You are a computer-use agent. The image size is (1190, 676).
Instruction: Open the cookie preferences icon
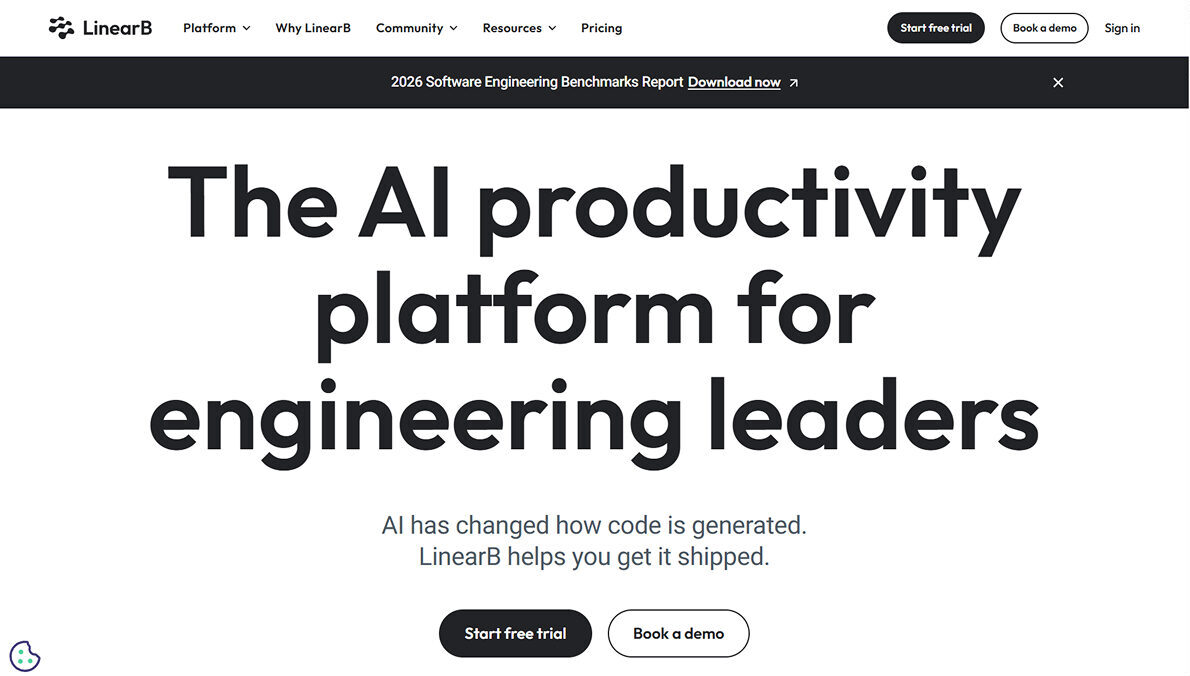pyautogui.click(x=25, y=656)
